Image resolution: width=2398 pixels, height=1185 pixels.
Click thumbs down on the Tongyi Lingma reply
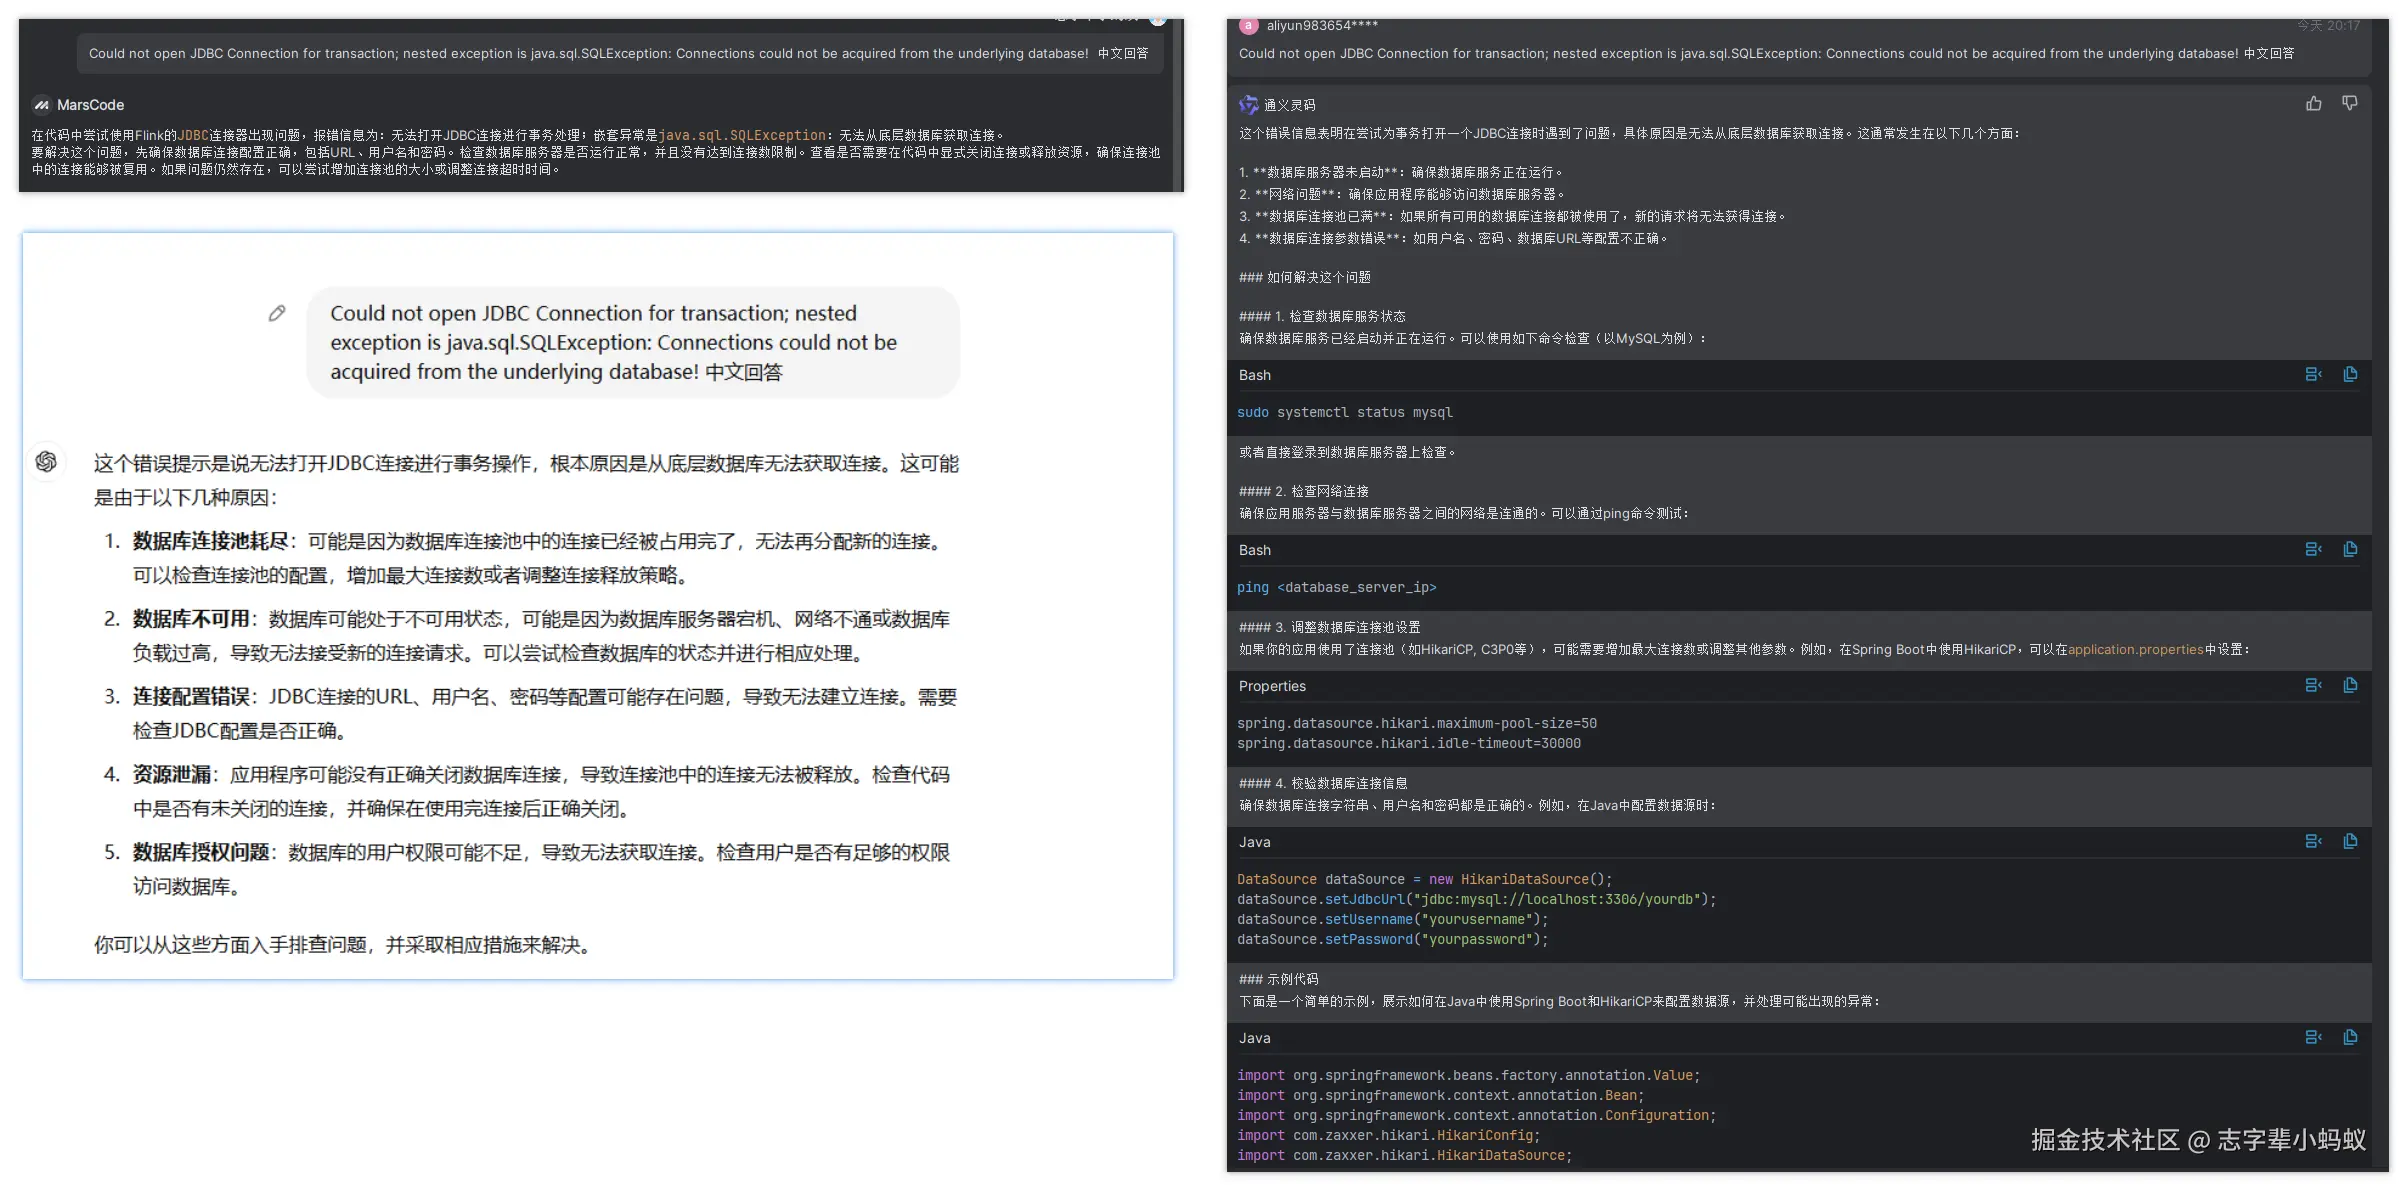2349,104
